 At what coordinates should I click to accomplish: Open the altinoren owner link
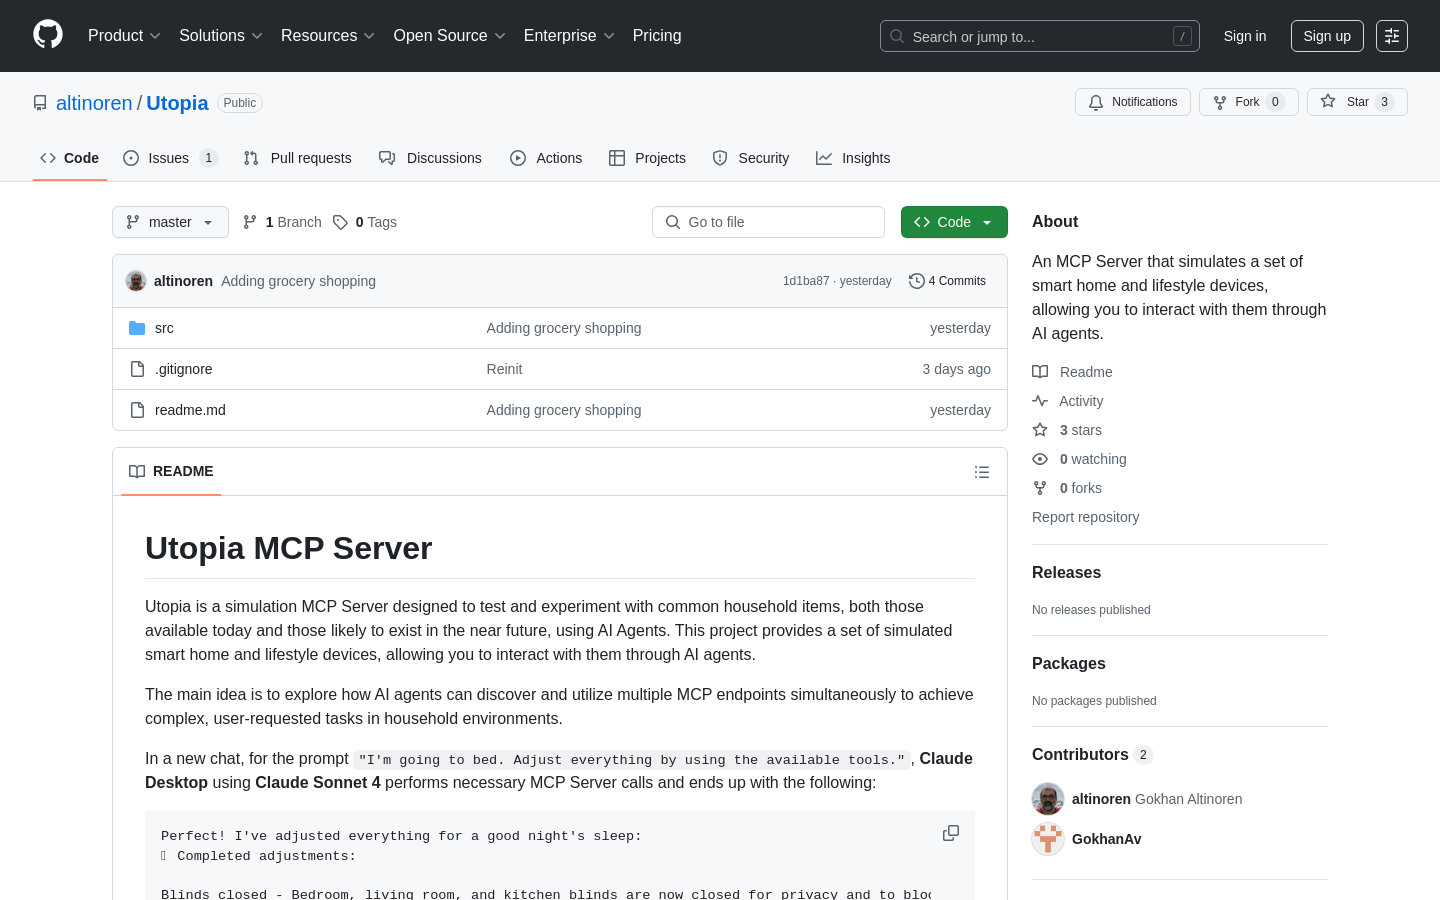tap(94, 103)
